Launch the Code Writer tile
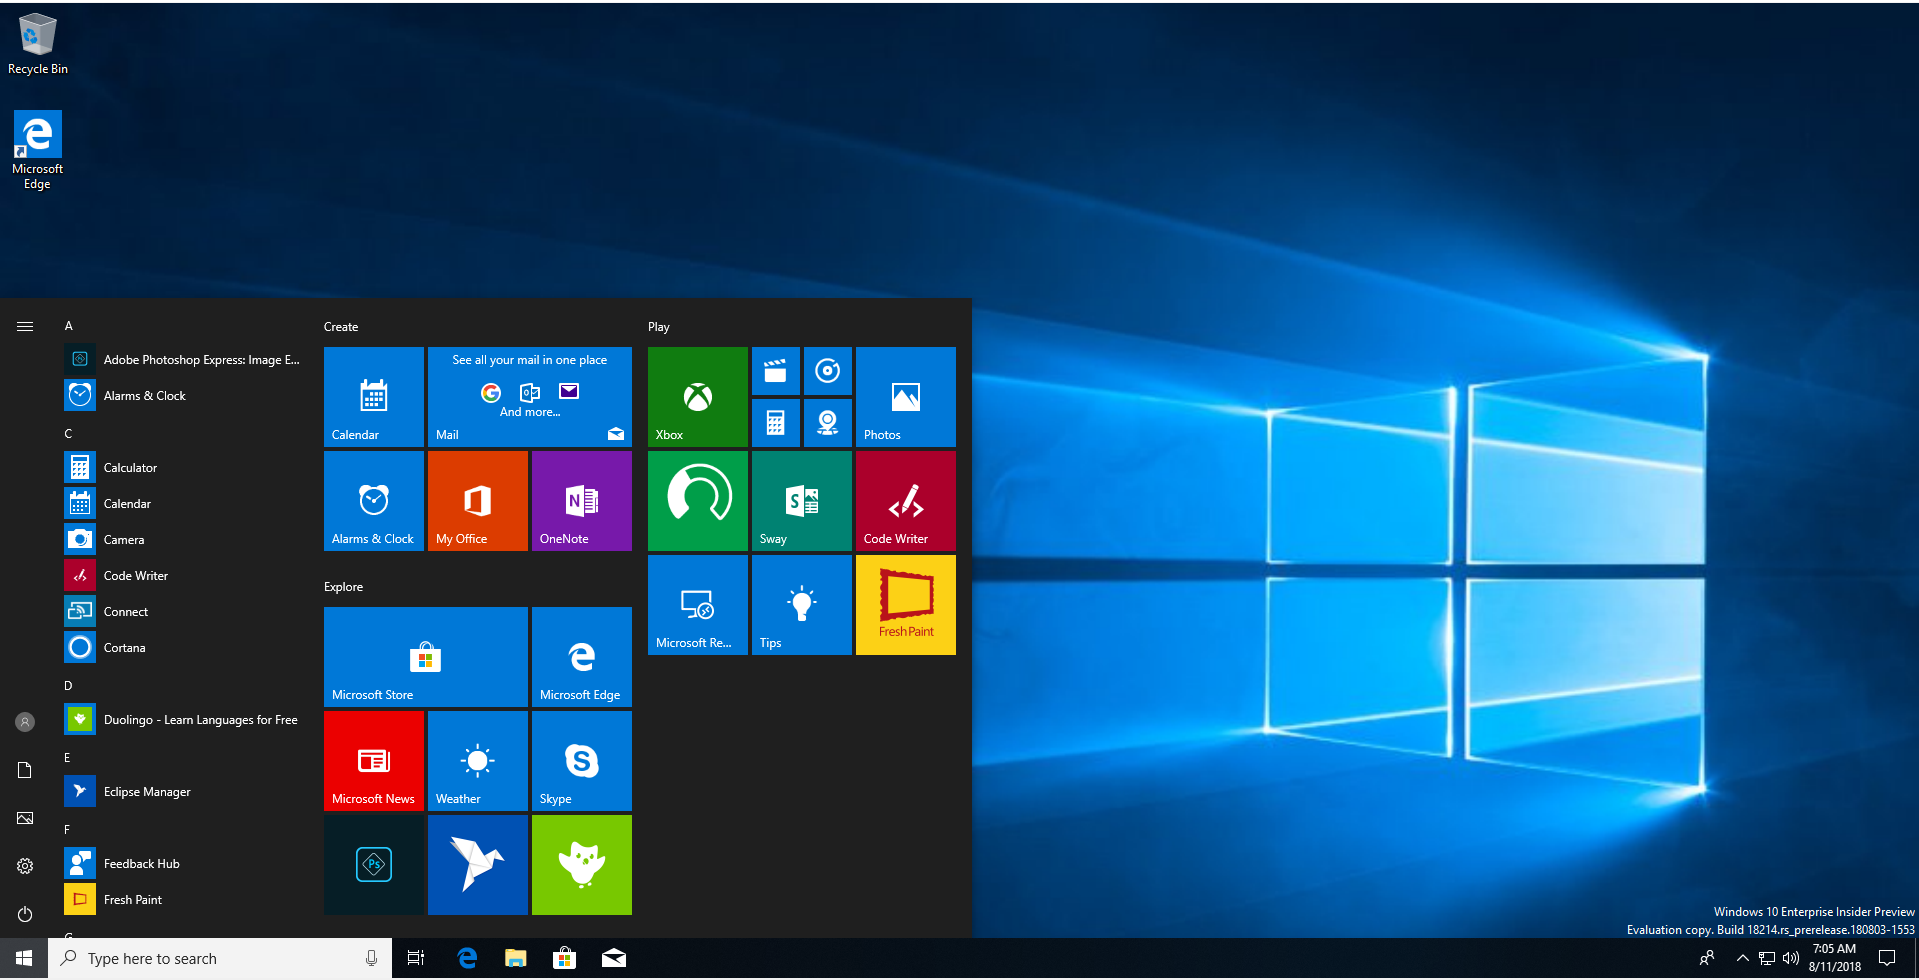This screenshot has width=1919, height=980. (x=906, y=501)
